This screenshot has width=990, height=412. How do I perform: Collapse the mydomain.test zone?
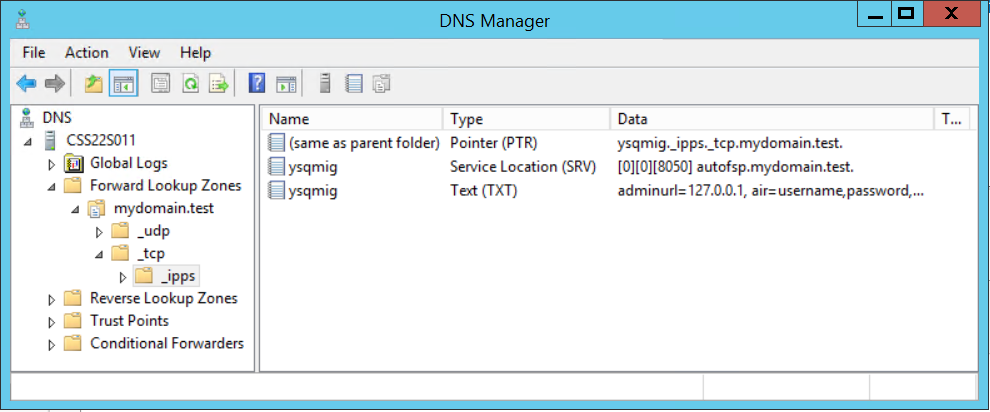(75, 209)
